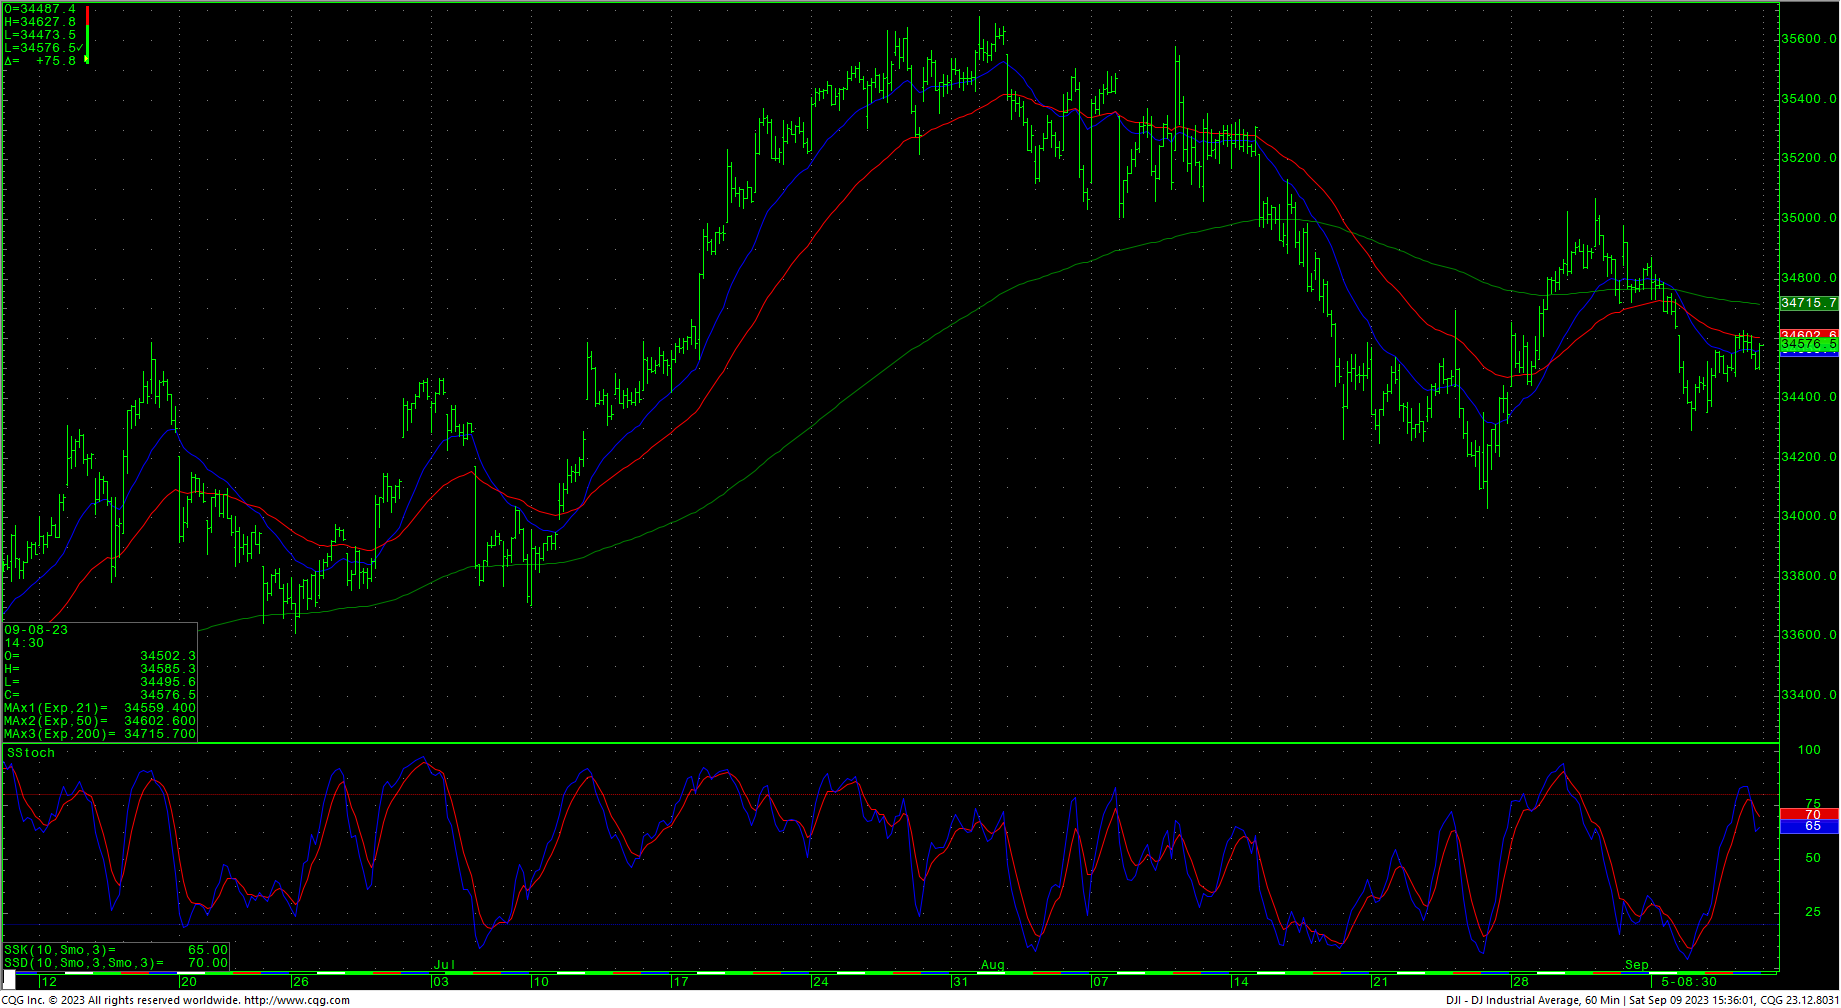
Task: Click the SSD(10,Smo,3,Smo,3) value readout
Action: pyautogui.click(x=115, y=963)
